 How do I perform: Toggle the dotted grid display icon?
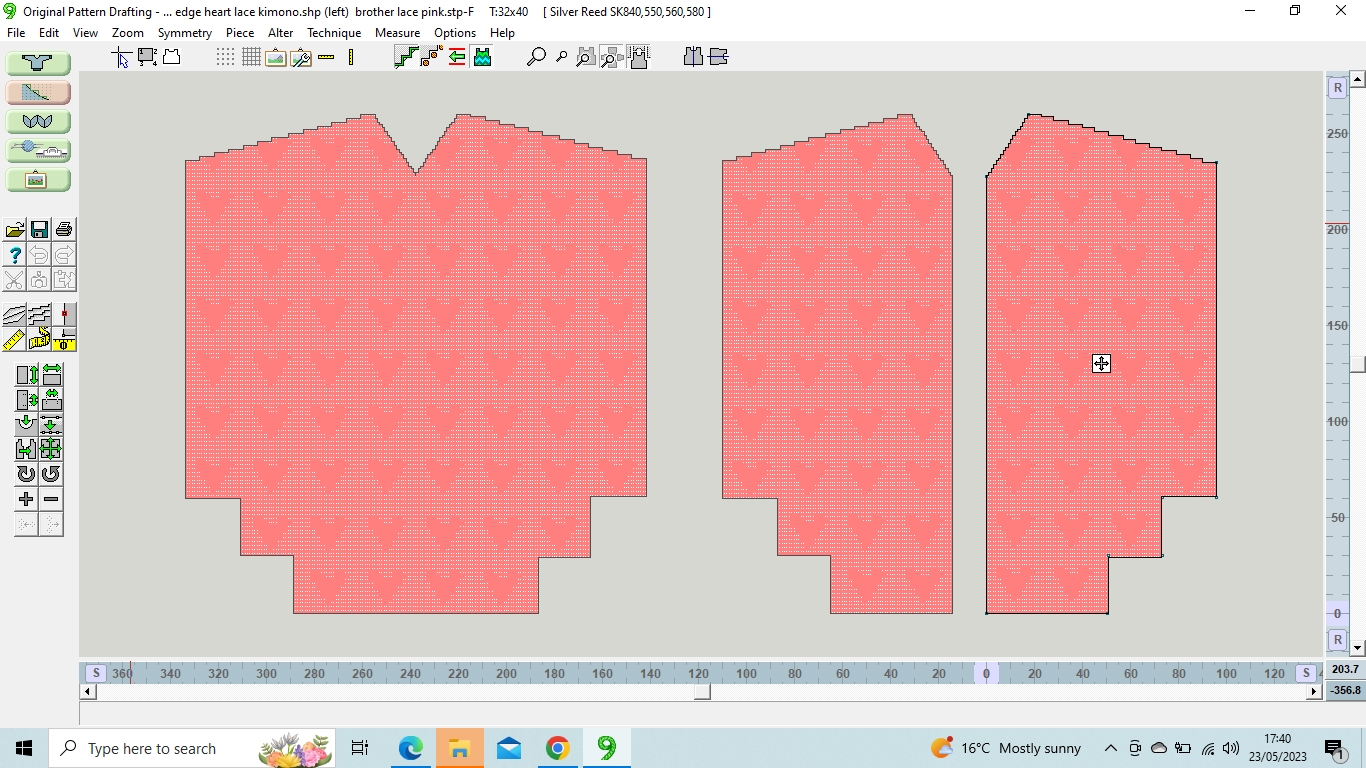[x=226, y=57]
